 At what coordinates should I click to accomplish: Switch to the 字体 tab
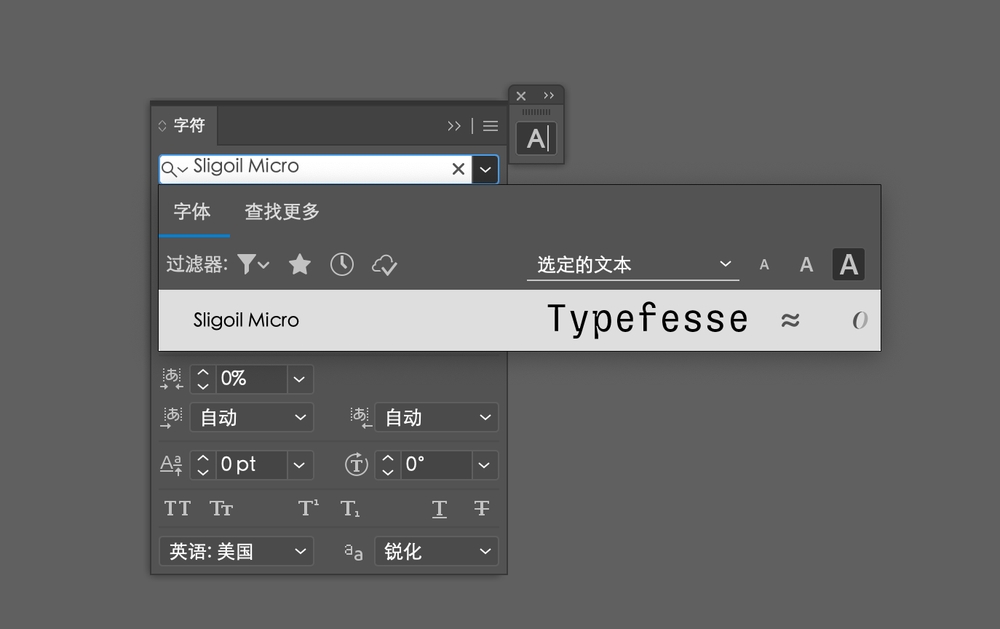click(x=192, y=212)
